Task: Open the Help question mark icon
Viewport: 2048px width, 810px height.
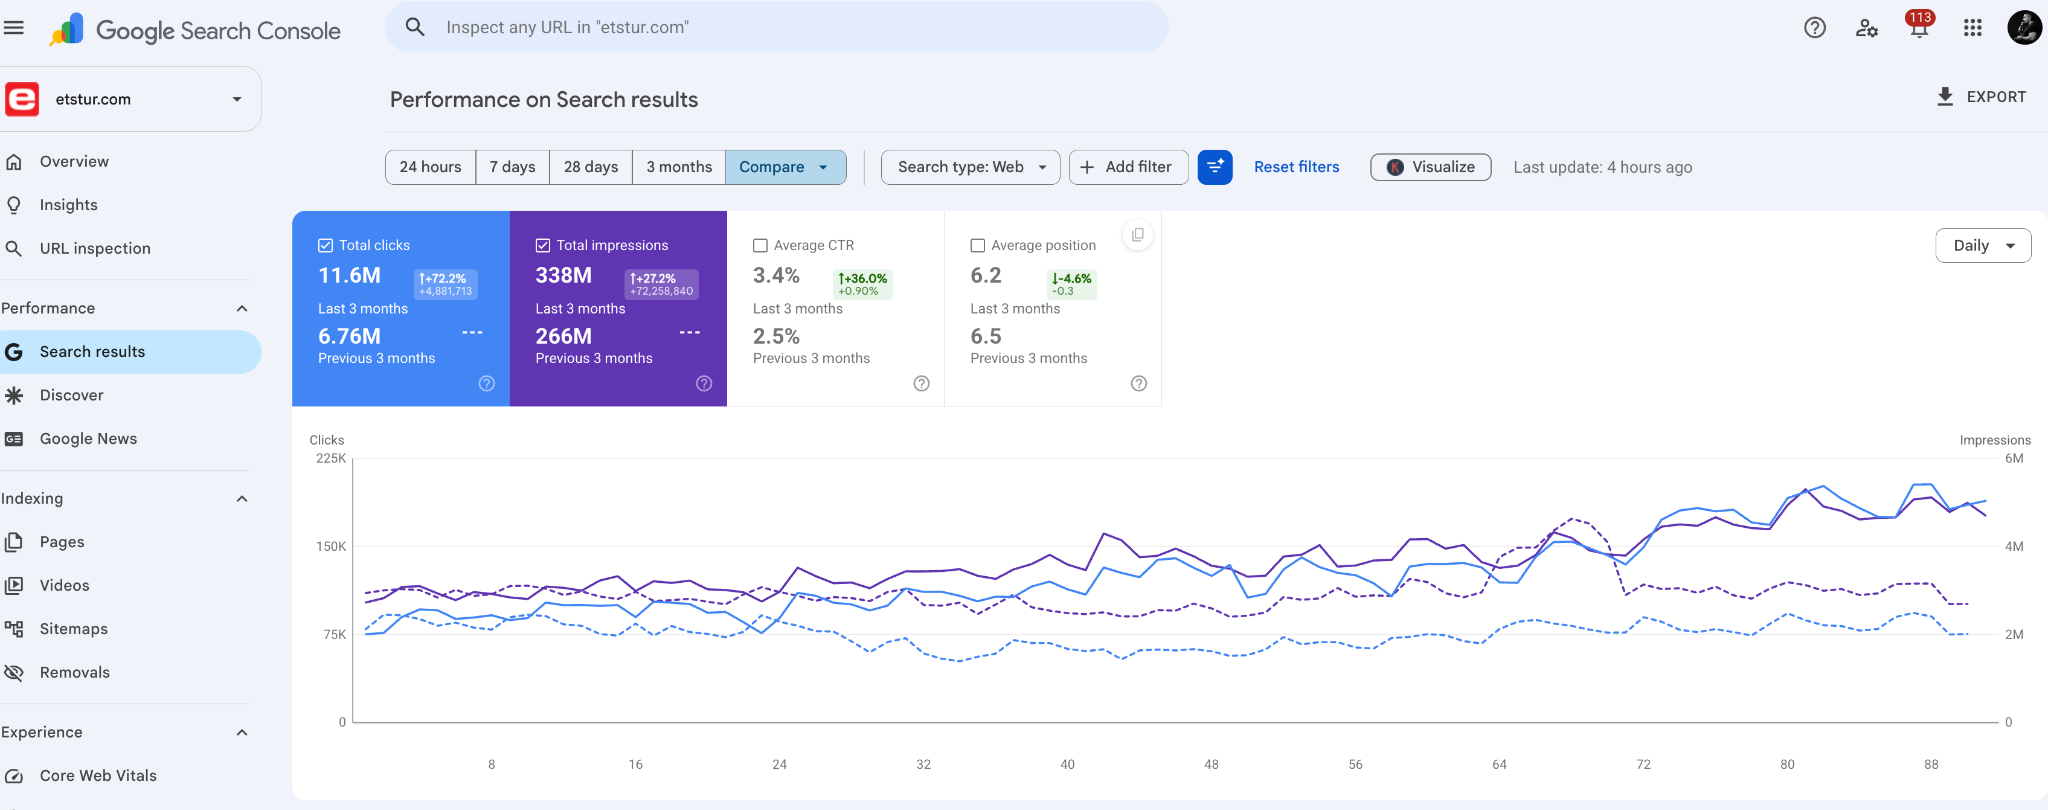Action: (x=1815, y=28)
